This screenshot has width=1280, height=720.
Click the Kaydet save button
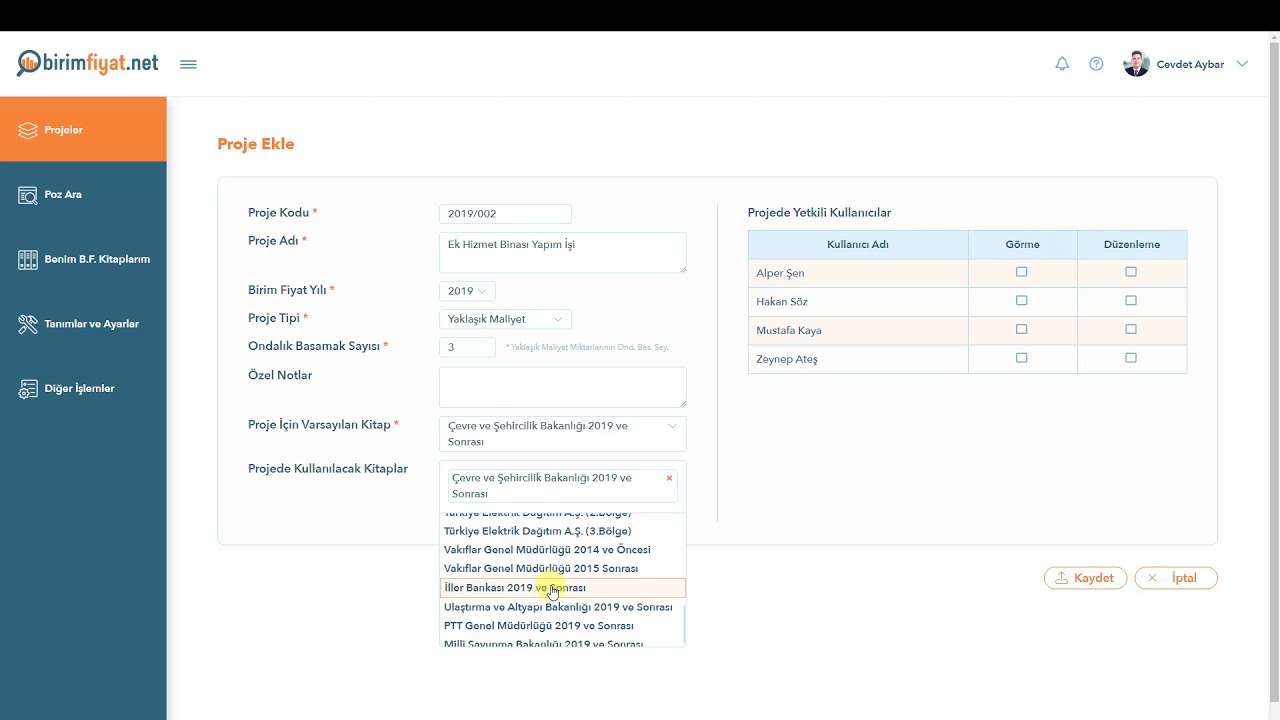point(1085,578)
